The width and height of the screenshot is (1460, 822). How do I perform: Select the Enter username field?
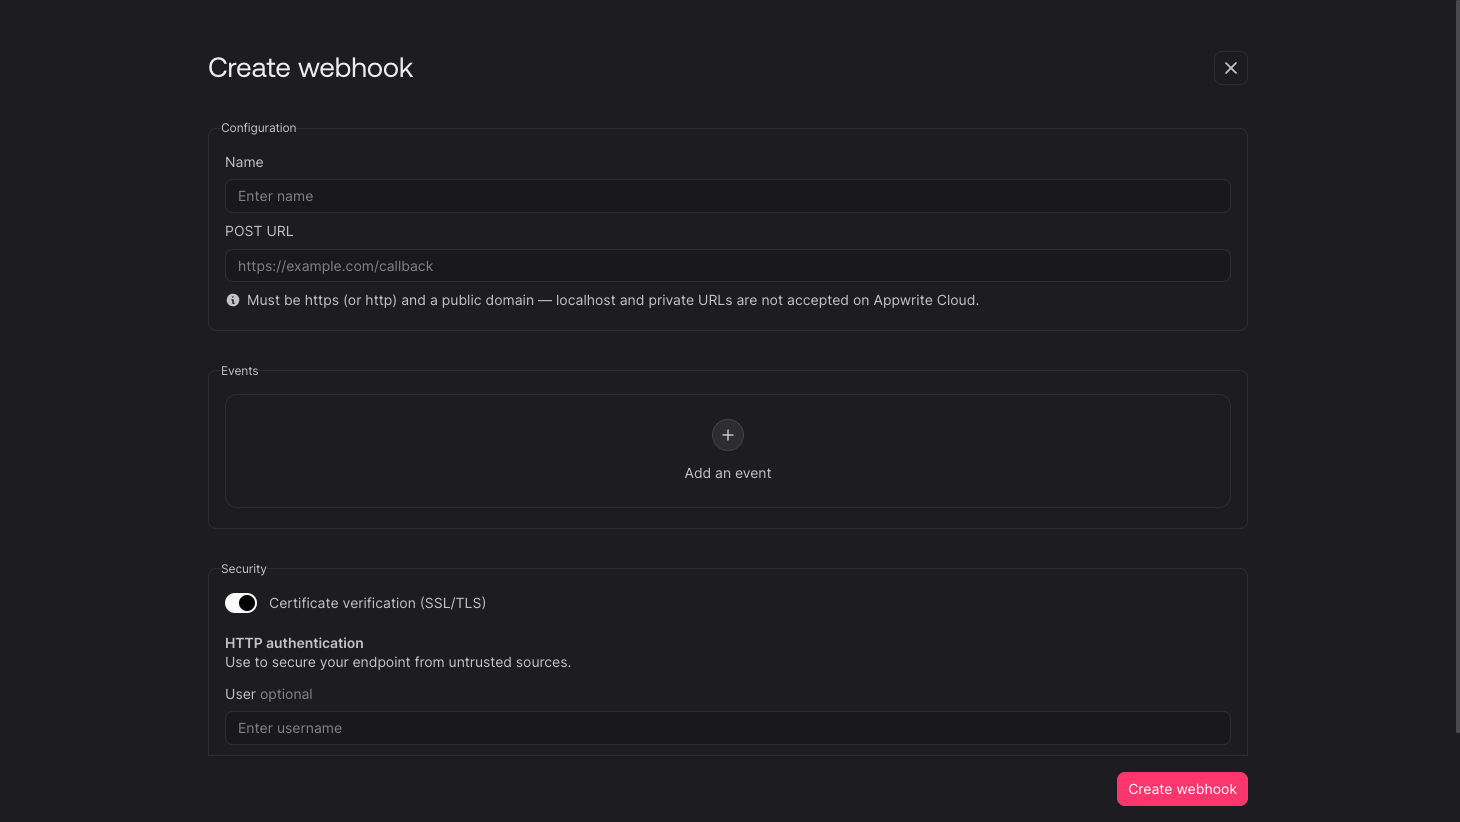coord(727,728)
